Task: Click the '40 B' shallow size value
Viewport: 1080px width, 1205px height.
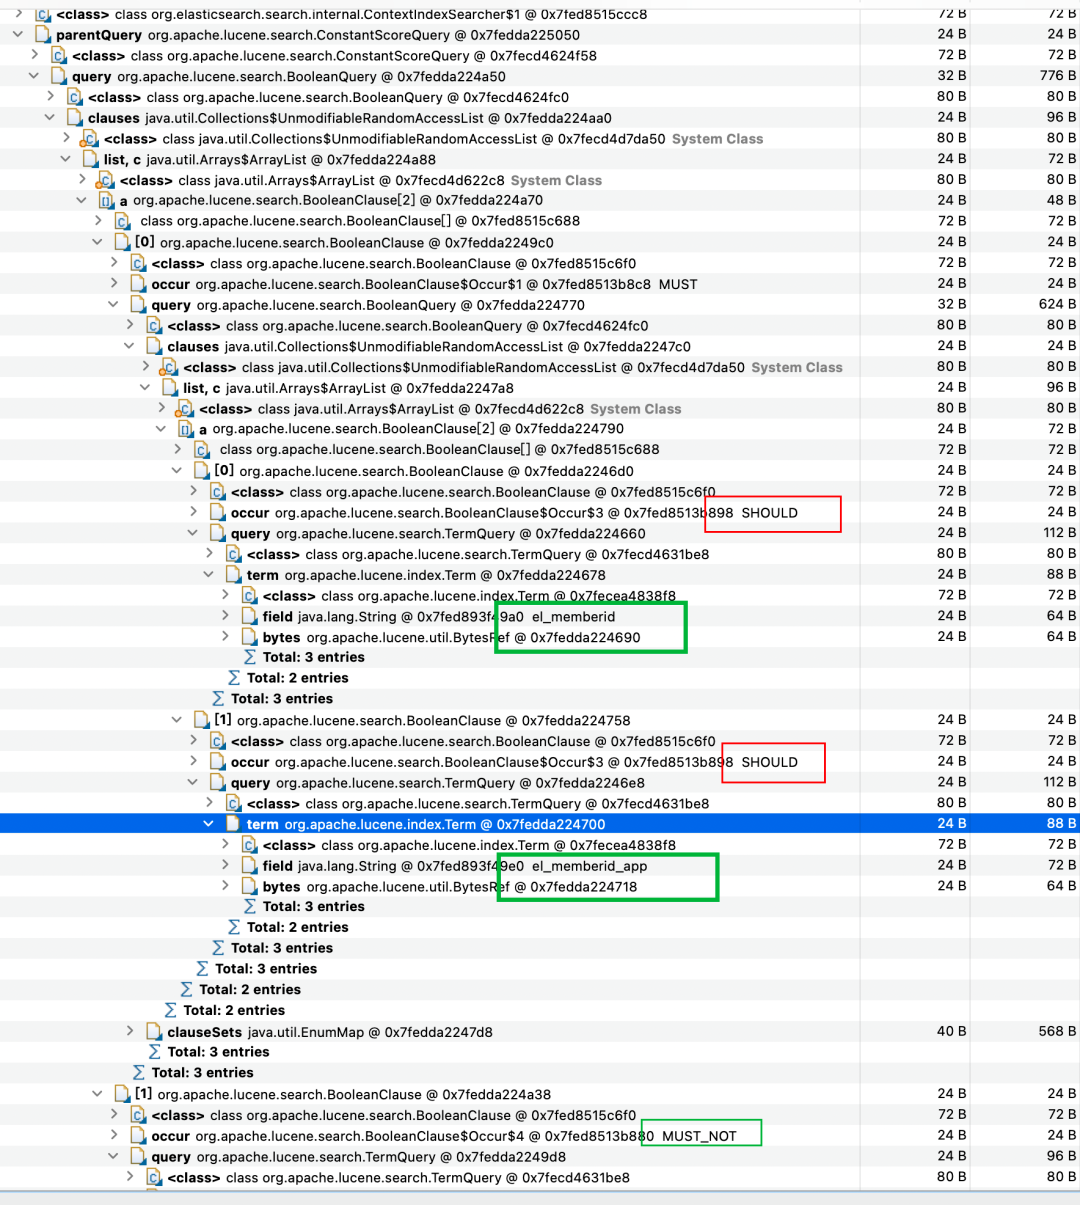Action: (x=952, y=1031)
